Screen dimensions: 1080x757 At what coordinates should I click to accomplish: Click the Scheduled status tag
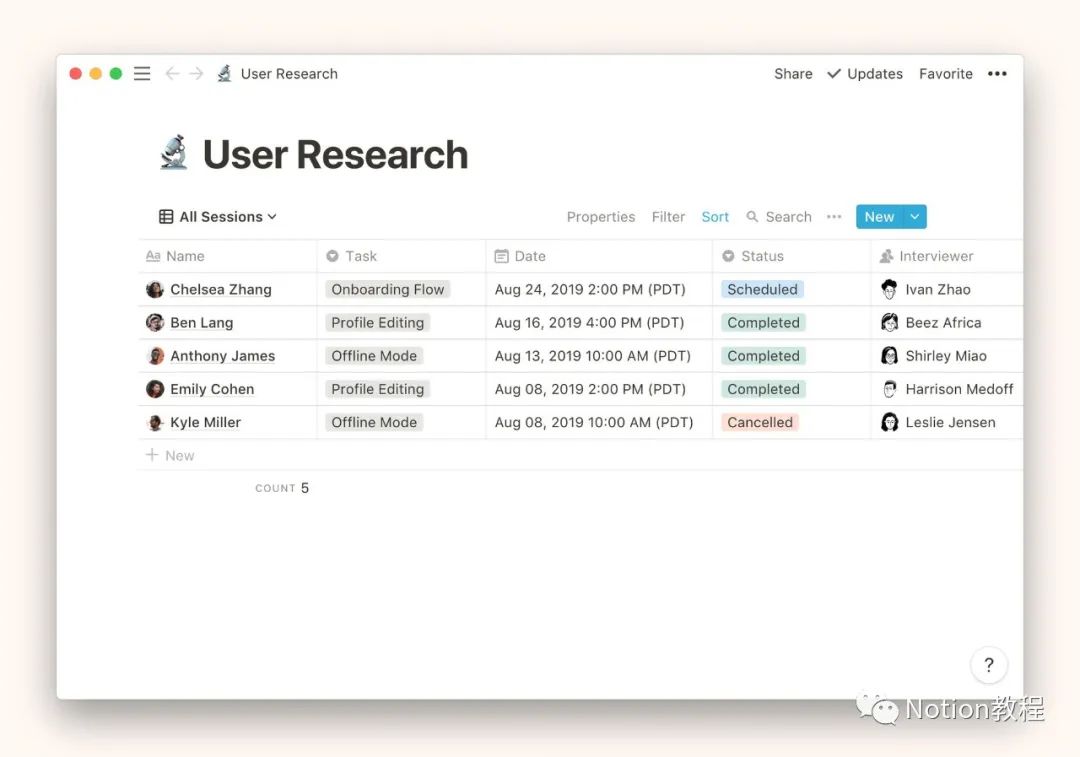pyautogui.click(x=762, y=289)
